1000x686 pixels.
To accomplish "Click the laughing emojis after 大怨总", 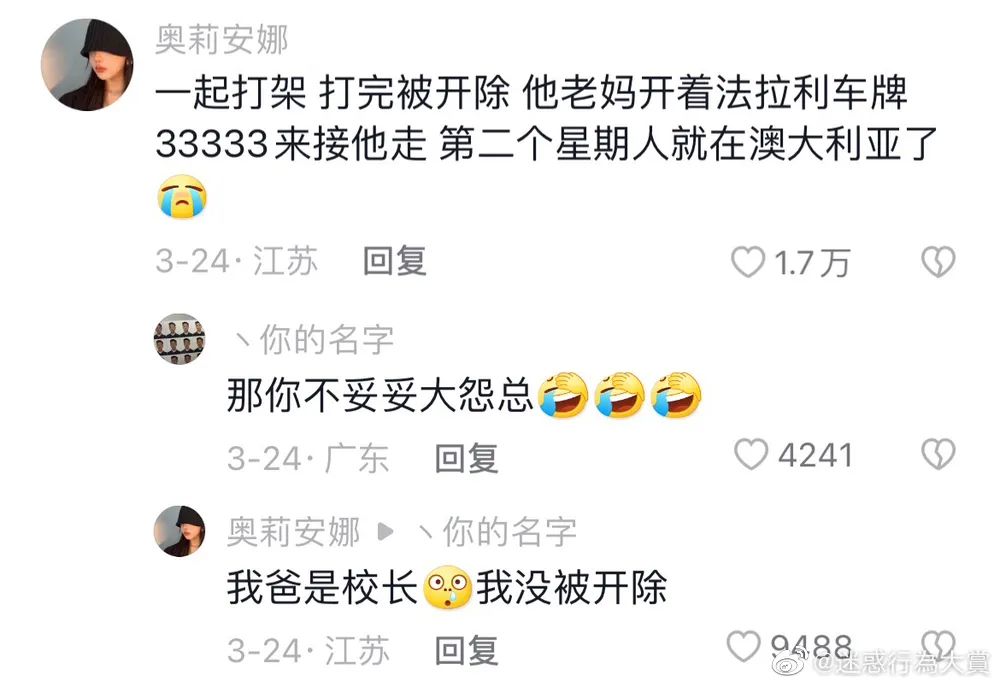I will pyautogui.click(x=620, y=395).
